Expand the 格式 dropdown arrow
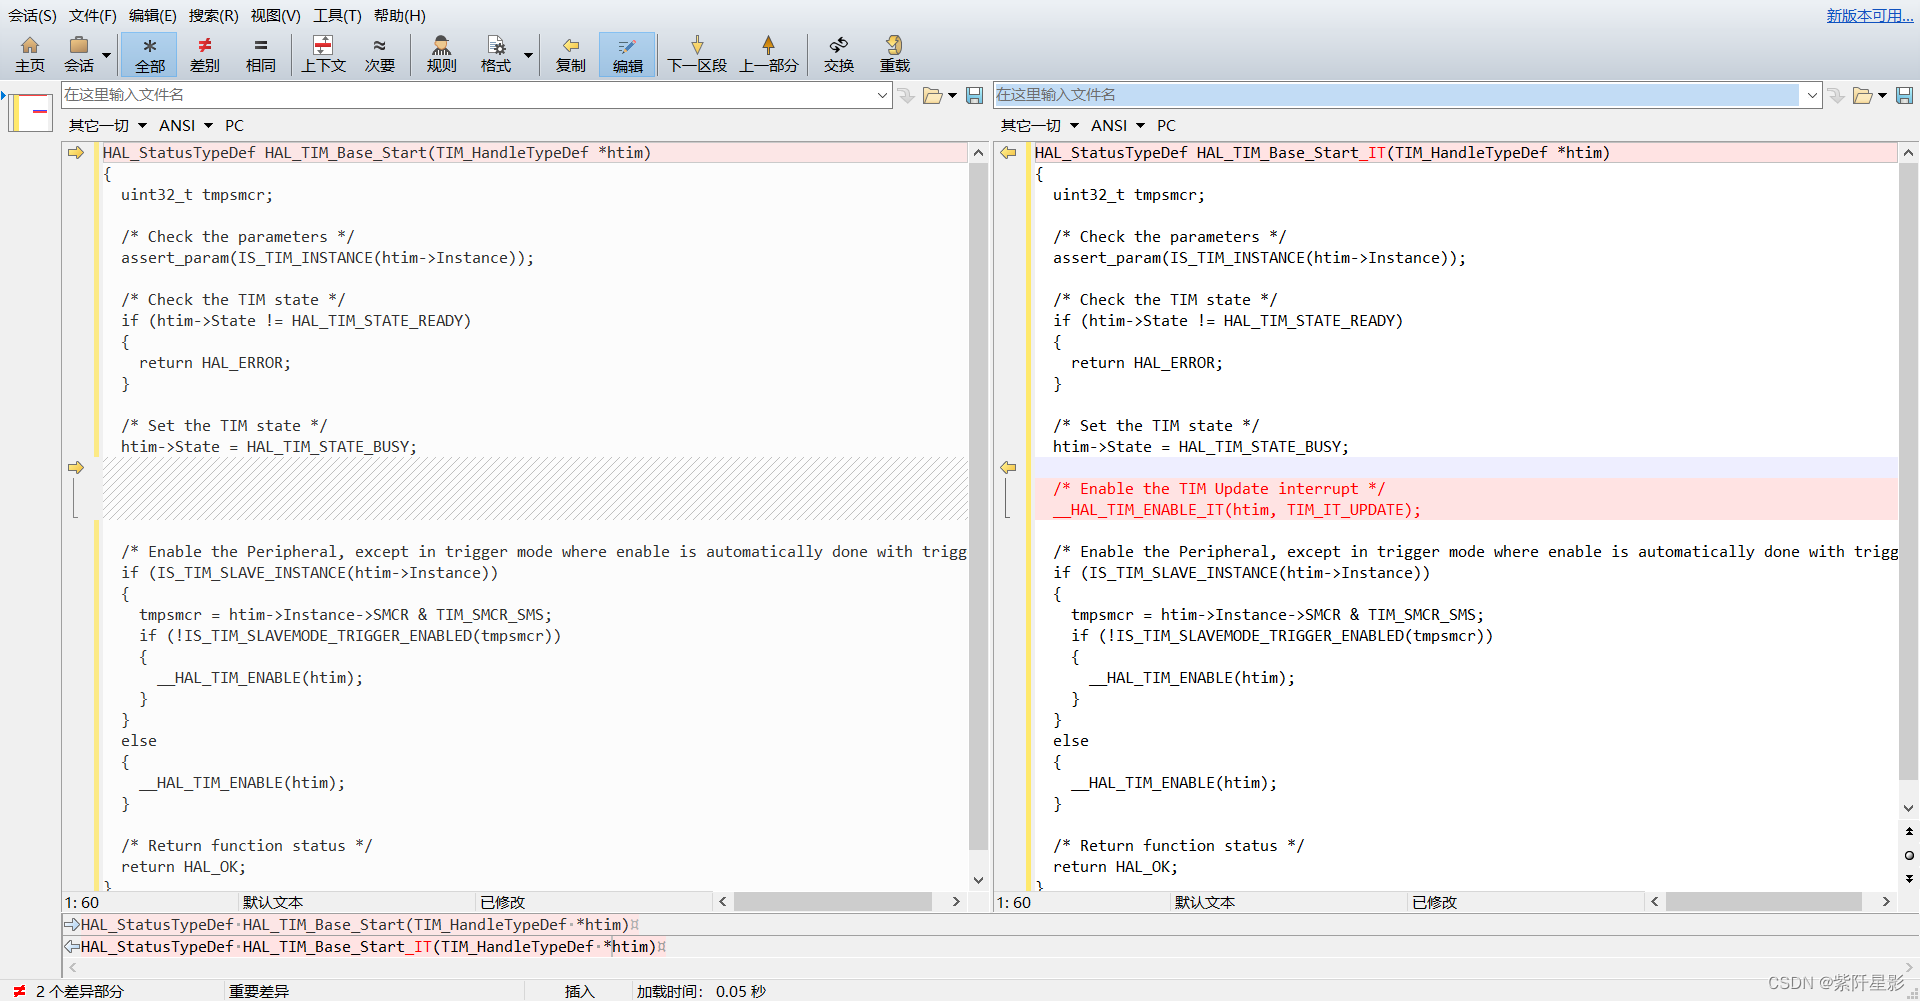 coord(528,55)
